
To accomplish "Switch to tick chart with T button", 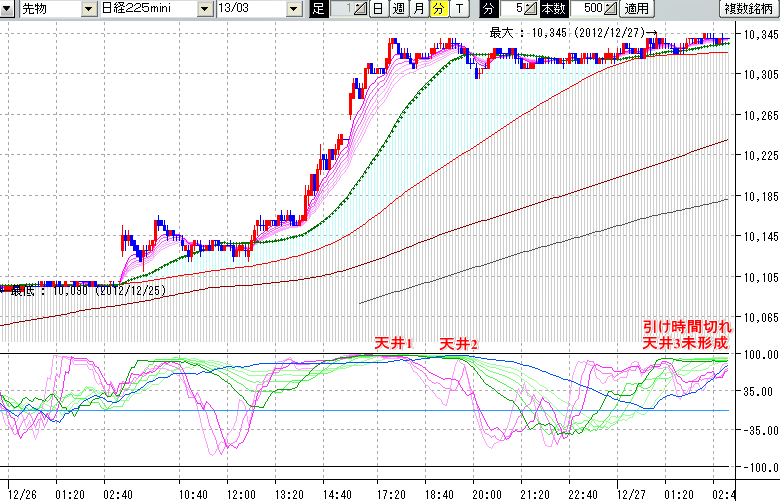I will click(x=459, y=9).
